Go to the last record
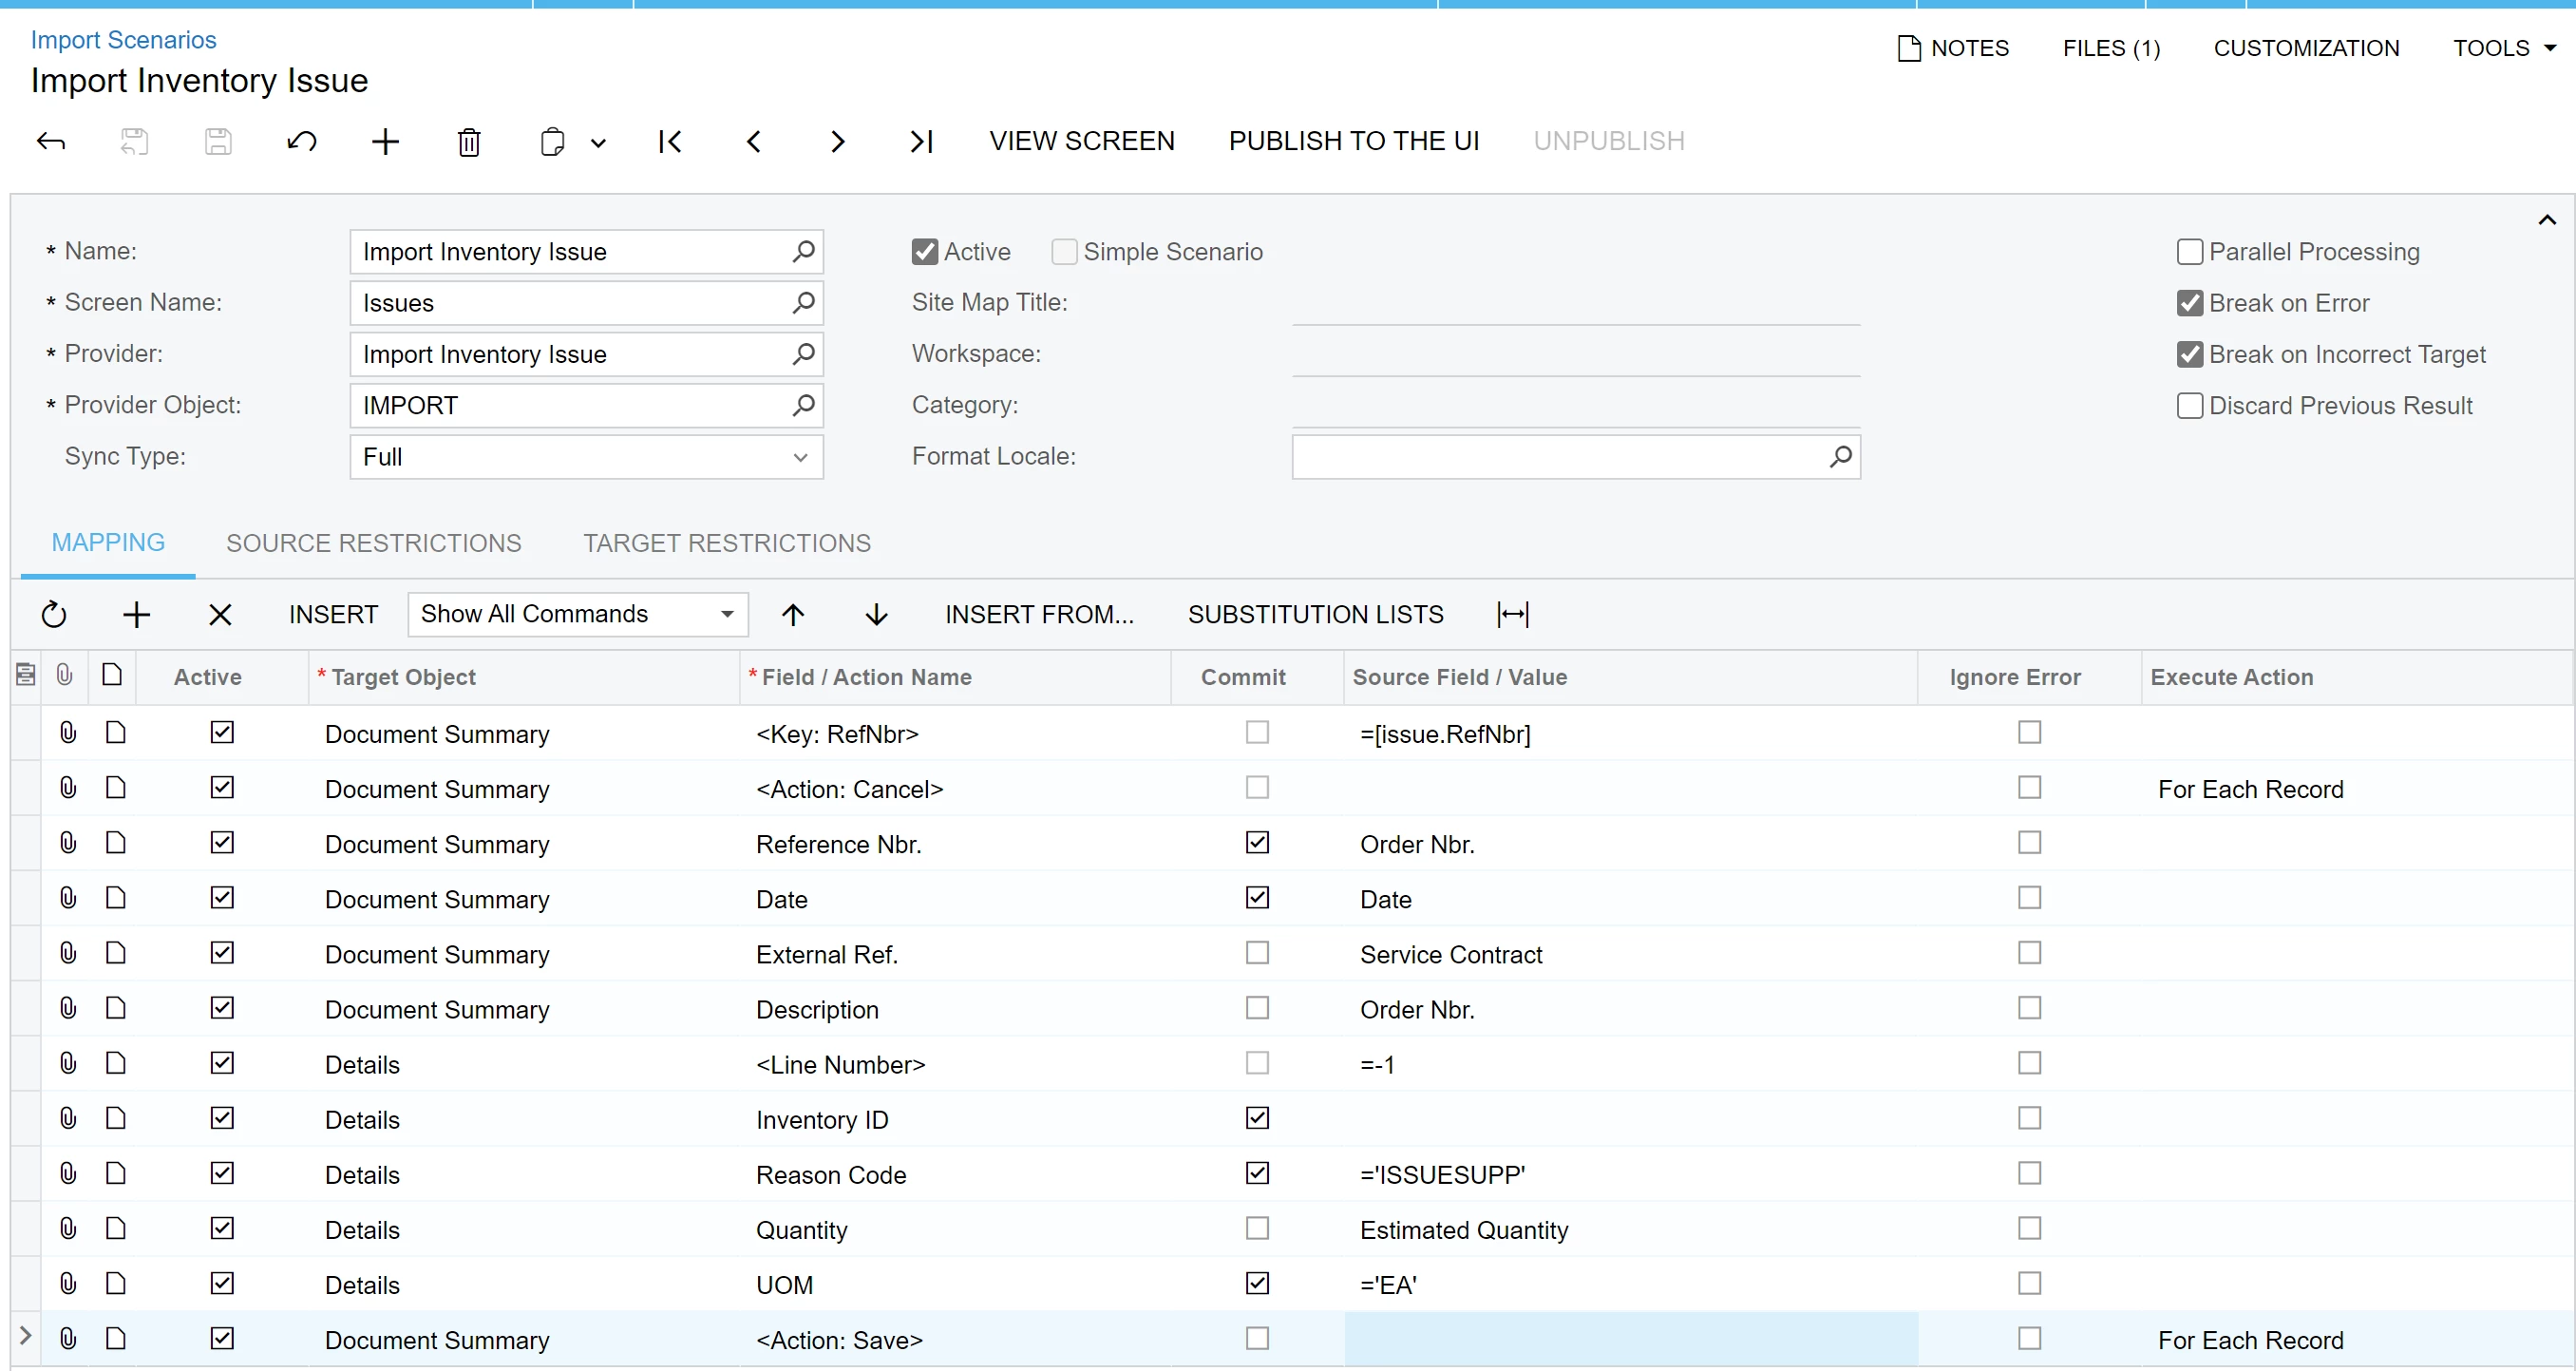The width and height of the screenshot is (2576, 1371). (921, 142)
